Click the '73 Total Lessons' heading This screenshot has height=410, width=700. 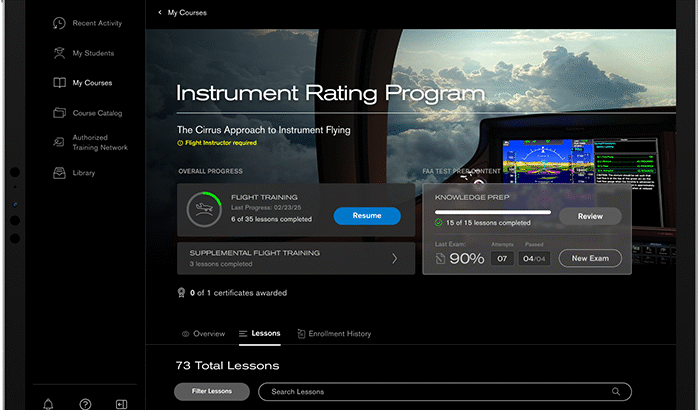point(227,365)
